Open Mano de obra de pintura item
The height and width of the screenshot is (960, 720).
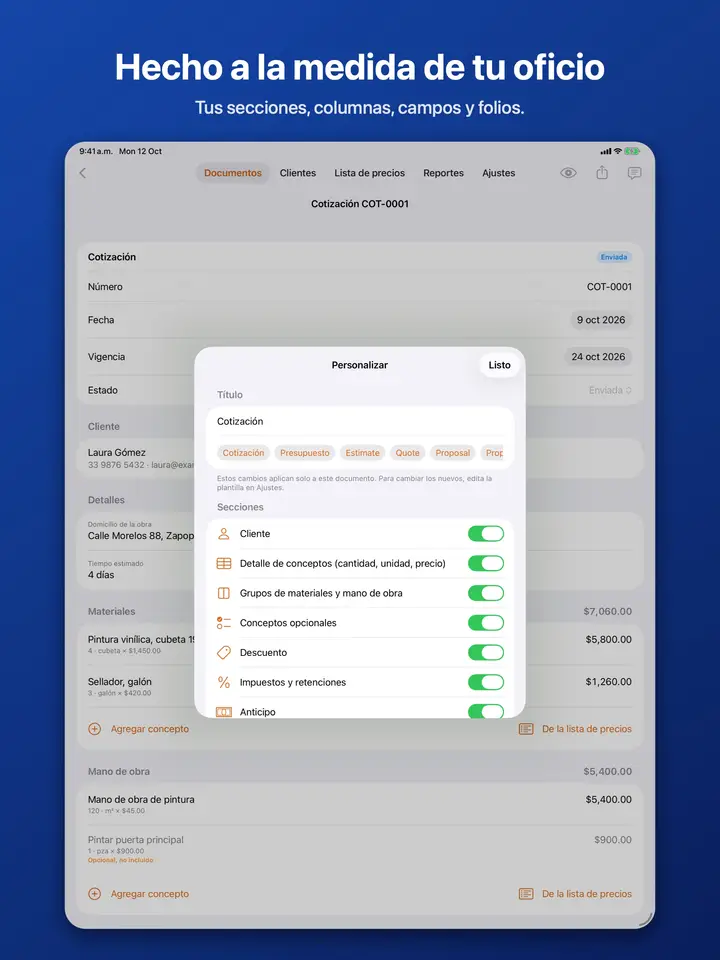click(x=360, y=804)
